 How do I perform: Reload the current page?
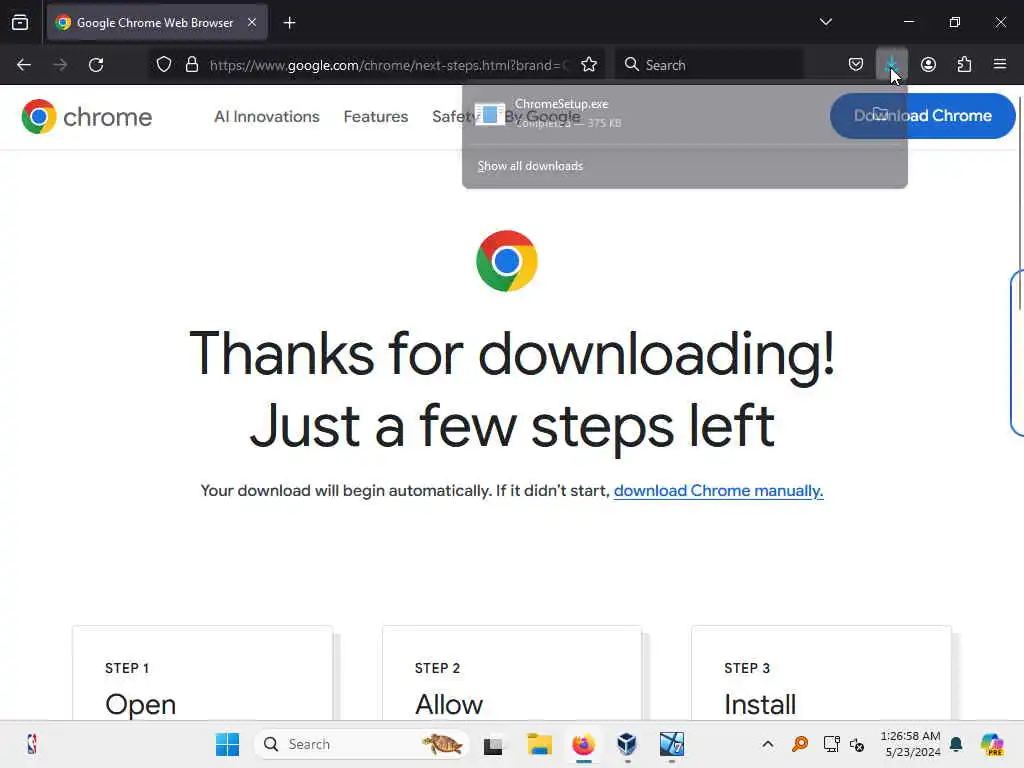(96, 65)
